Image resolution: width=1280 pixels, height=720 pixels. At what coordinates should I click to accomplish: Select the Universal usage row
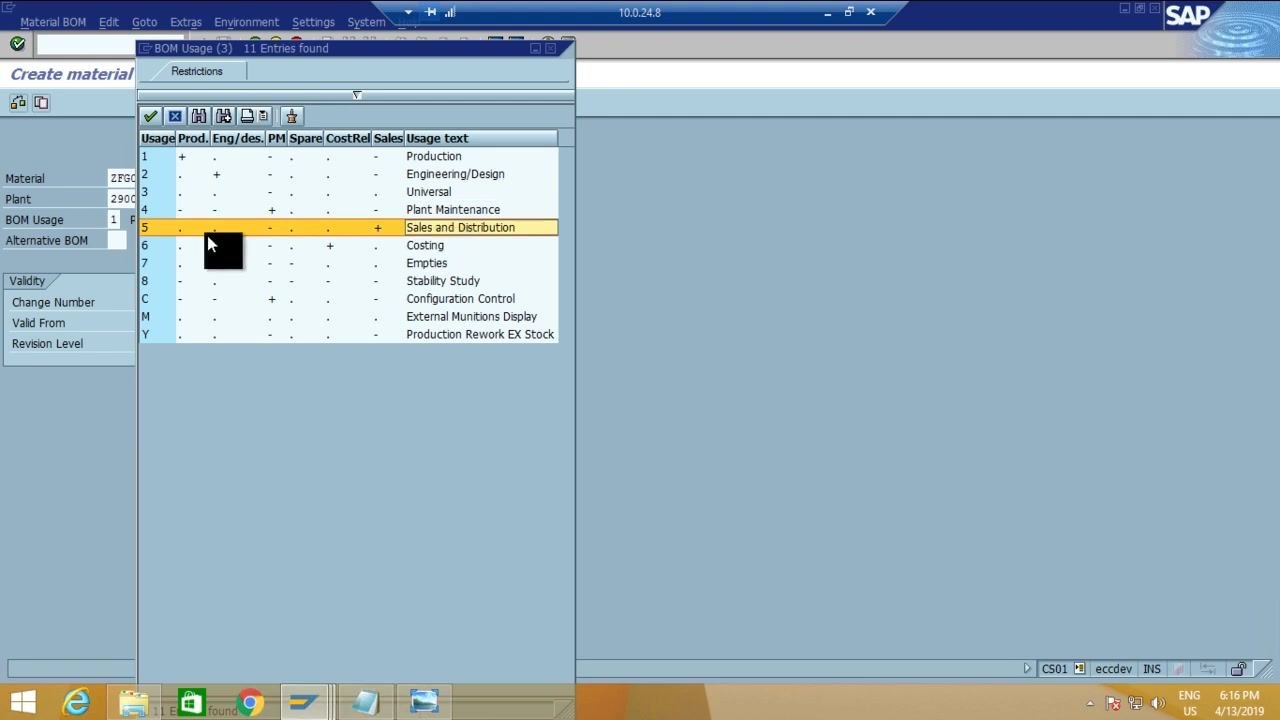pos(348,192)
